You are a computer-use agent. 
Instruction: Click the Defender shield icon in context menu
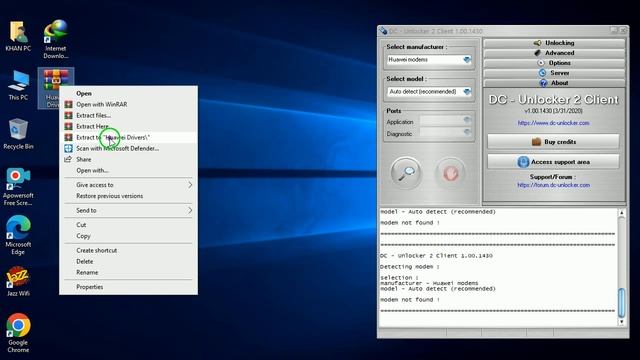click(x=69, y=149)
